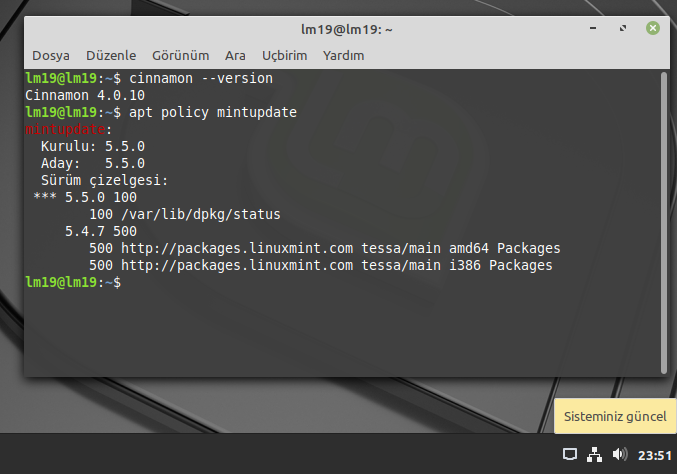677x474 pixels.
Task: Click the 'cinnamon --version' command text
Action: pyautogui.click(x=201, y=78)
